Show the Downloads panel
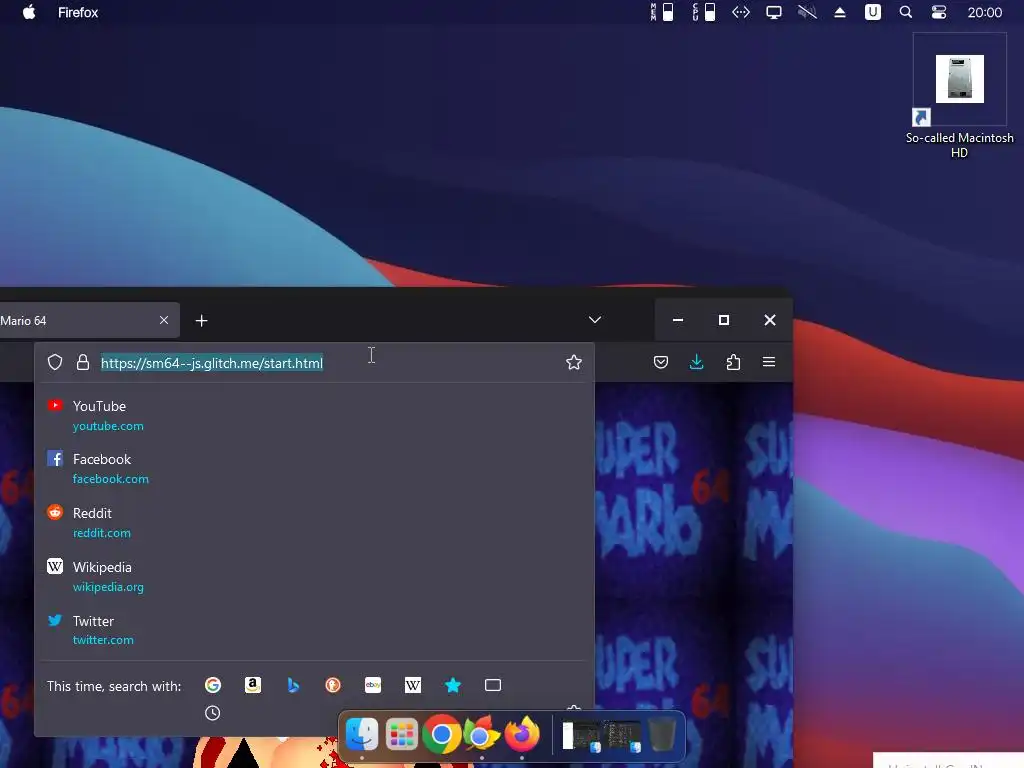 point(697,362)
